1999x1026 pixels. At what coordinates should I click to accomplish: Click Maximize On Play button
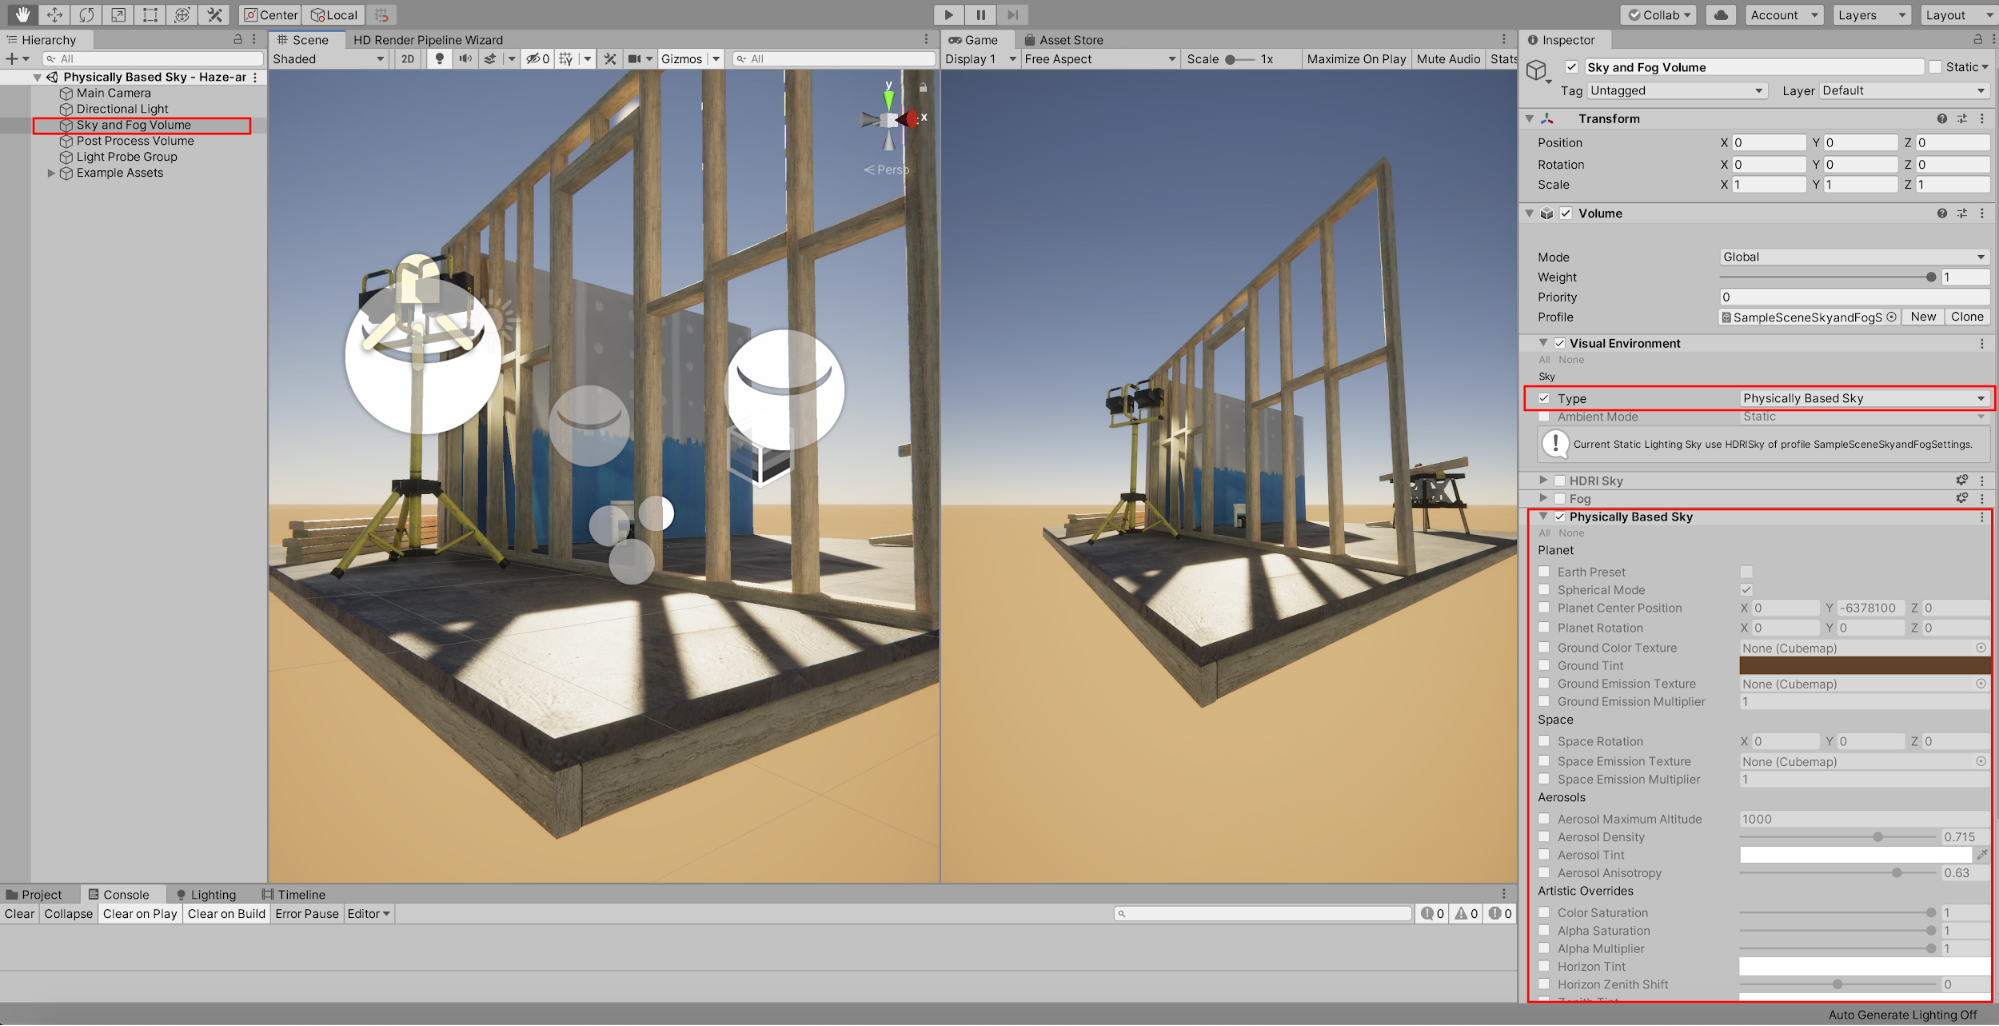coord(1355,59)
